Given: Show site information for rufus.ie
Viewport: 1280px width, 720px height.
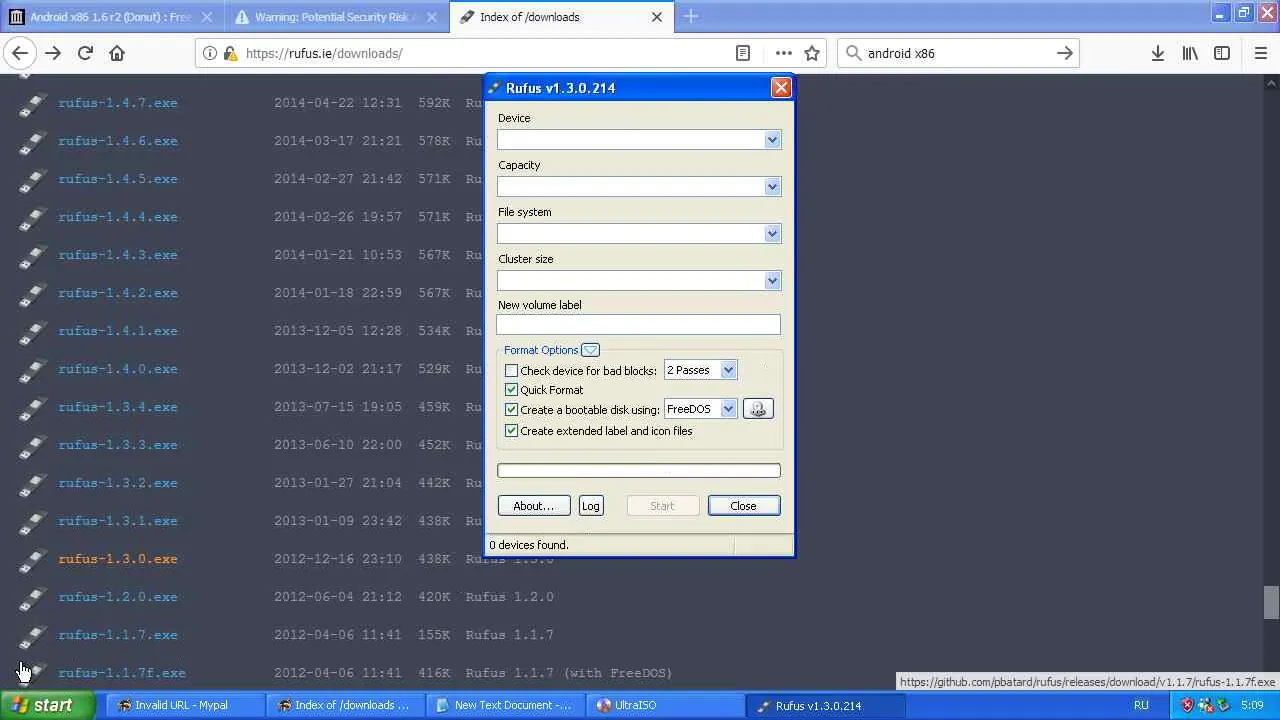Looking at the screenshot, I should click(210, 53).
